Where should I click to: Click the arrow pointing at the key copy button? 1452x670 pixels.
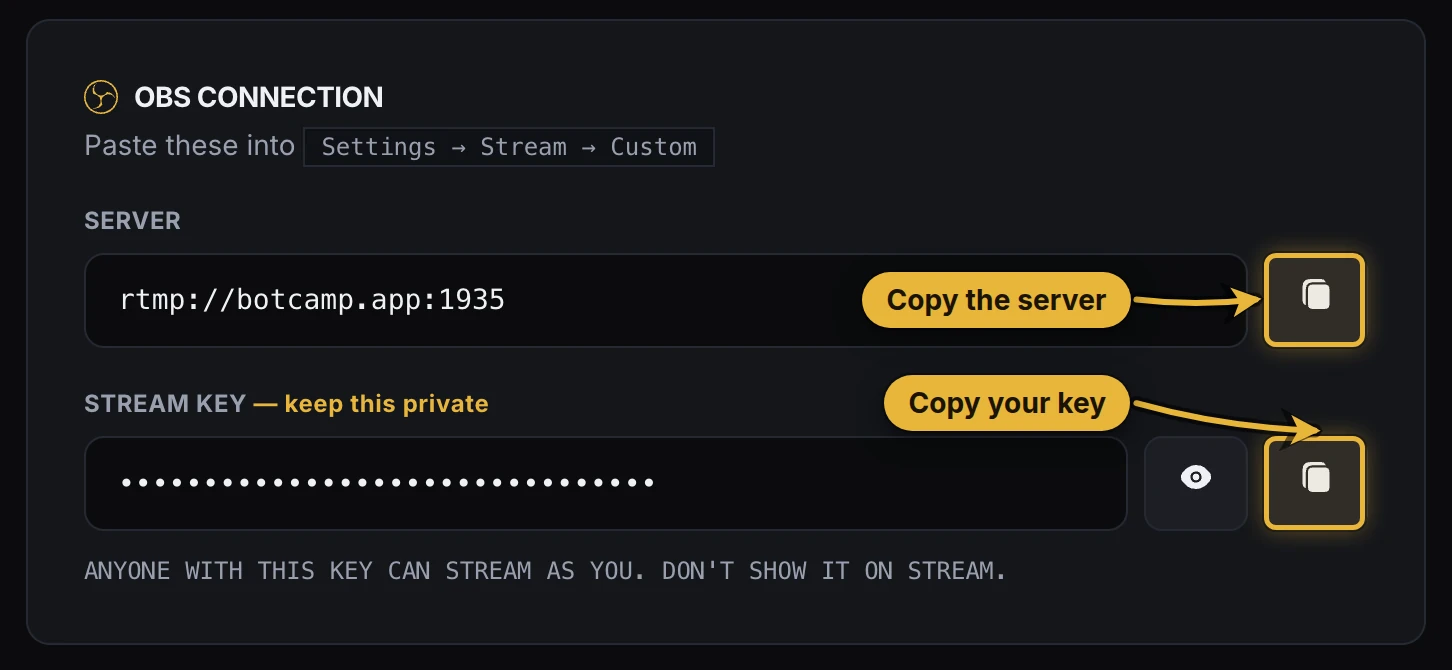tap(1228, 420)
